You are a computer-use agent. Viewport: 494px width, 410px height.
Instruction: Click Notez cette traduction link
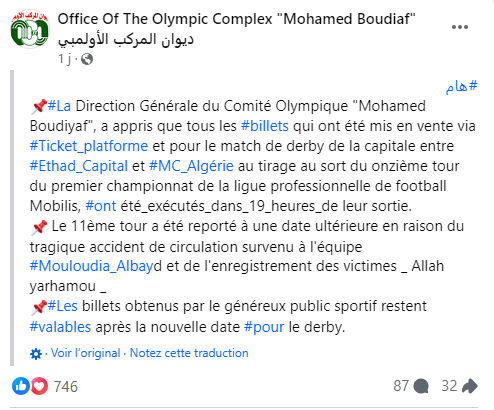click(x=189, y=353)
